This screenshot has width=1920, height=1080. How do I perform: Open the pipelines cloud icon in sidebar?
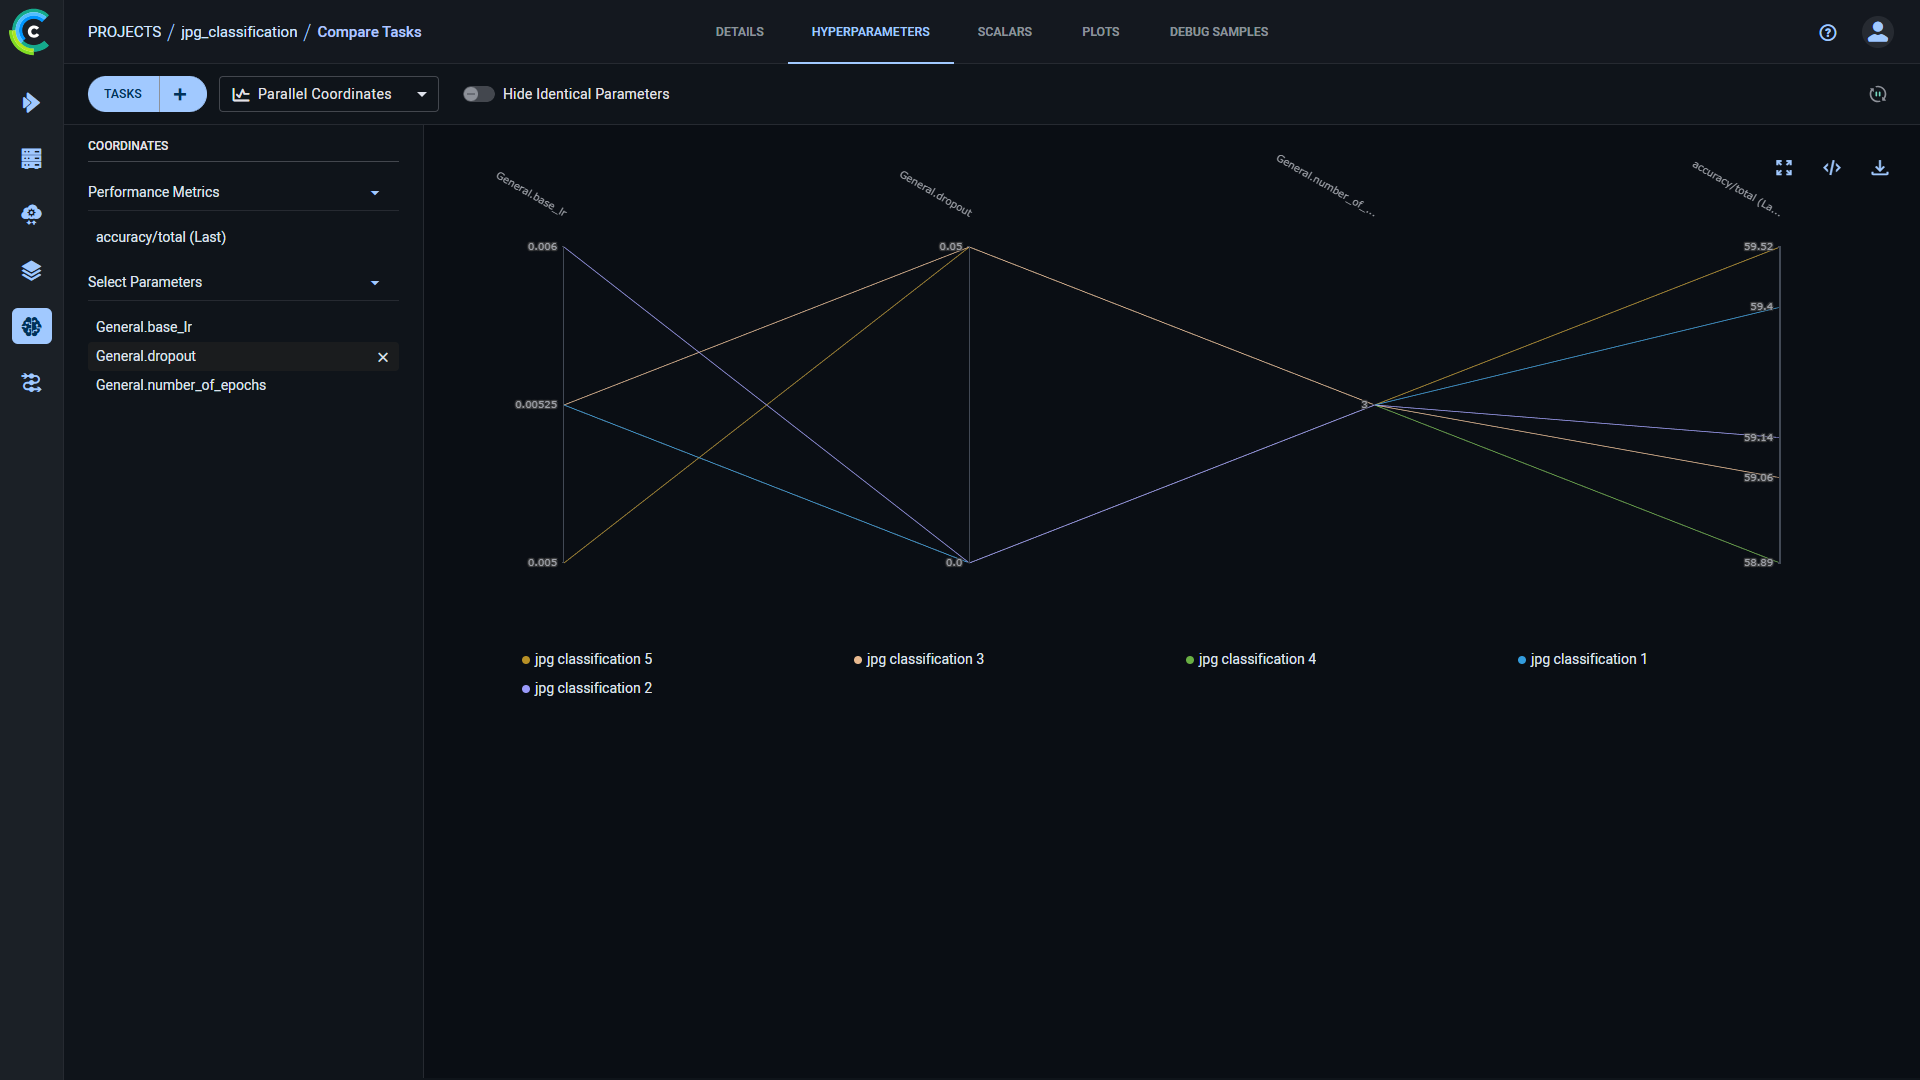tap(31, 215)
